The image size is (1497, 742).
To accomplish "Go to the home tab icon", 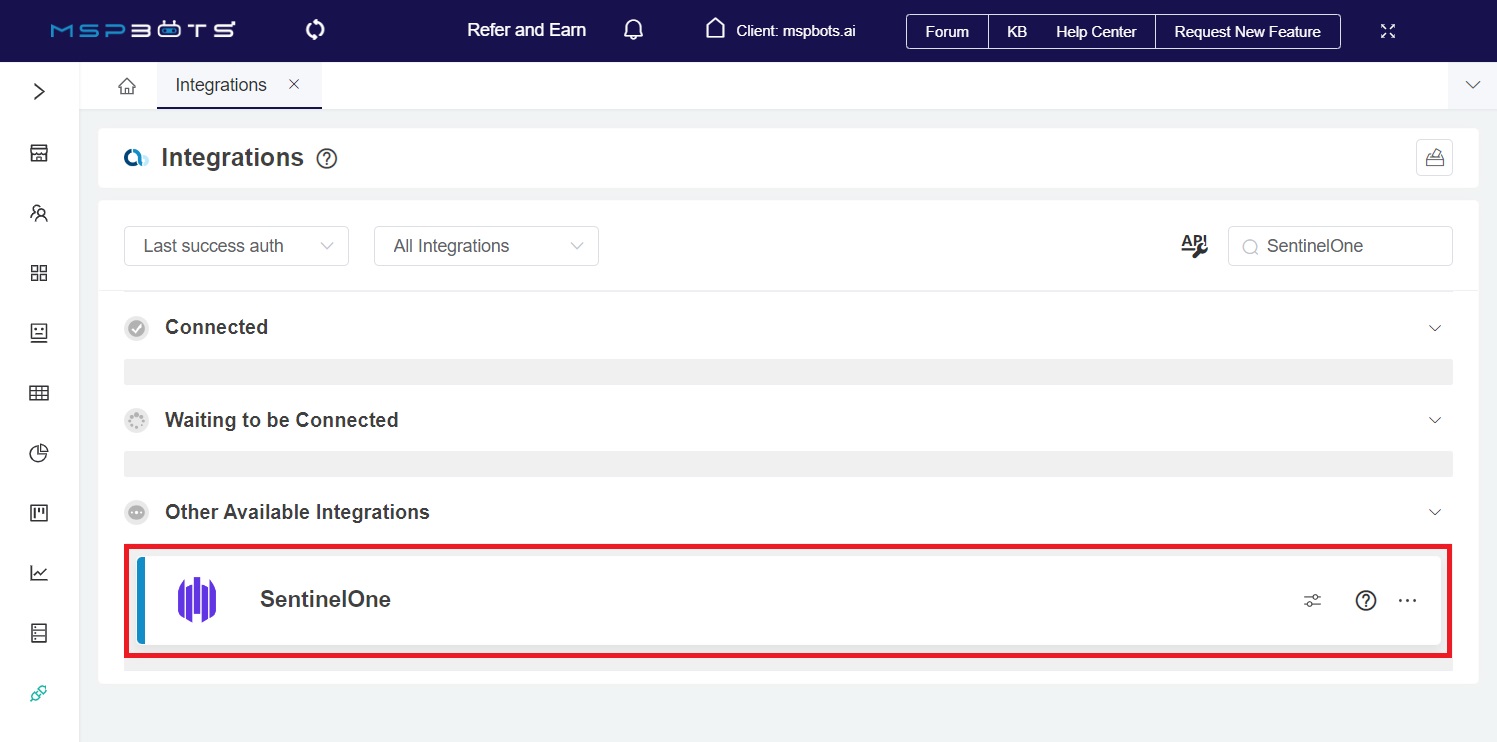I will point(127,86).
